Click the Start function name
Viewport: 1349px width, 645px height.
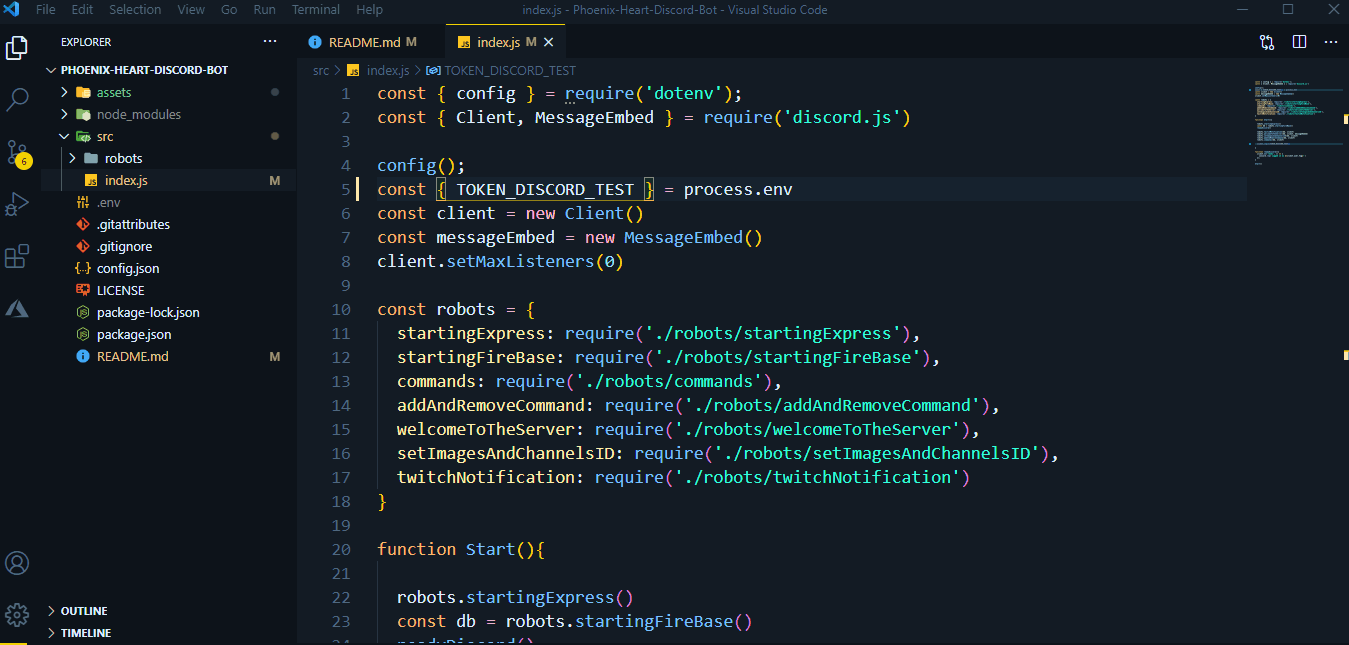(490, 549)
